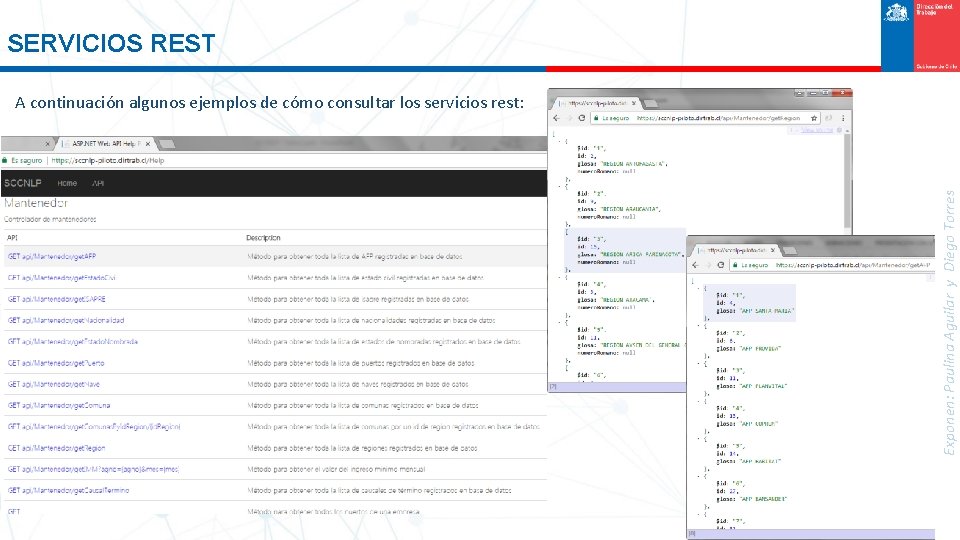The image size is (960, 540).
Task: Open GET api/Mantenedor/getAFP link
Action: coord(51,257)
